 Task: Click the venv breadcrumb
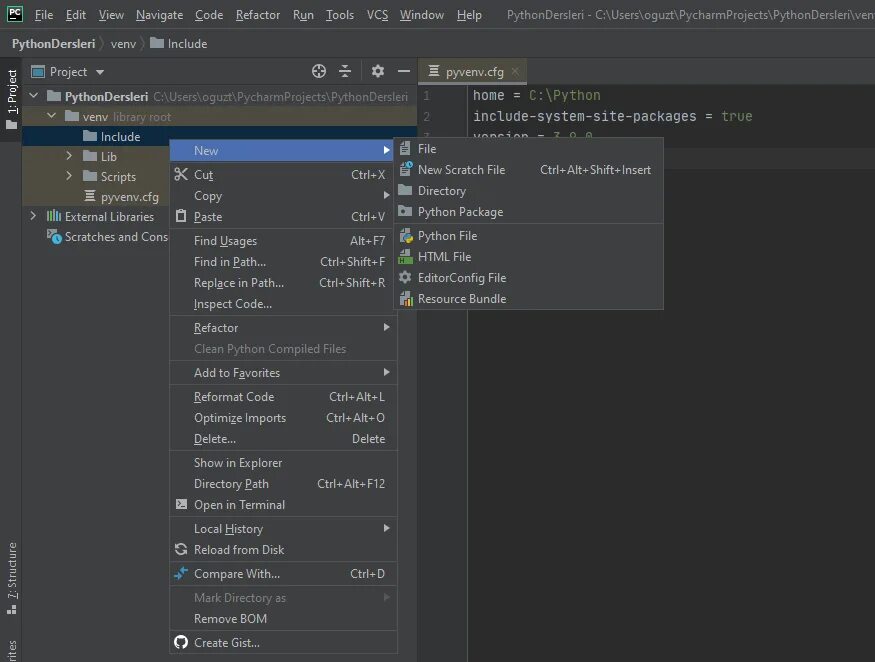(123, 44)
